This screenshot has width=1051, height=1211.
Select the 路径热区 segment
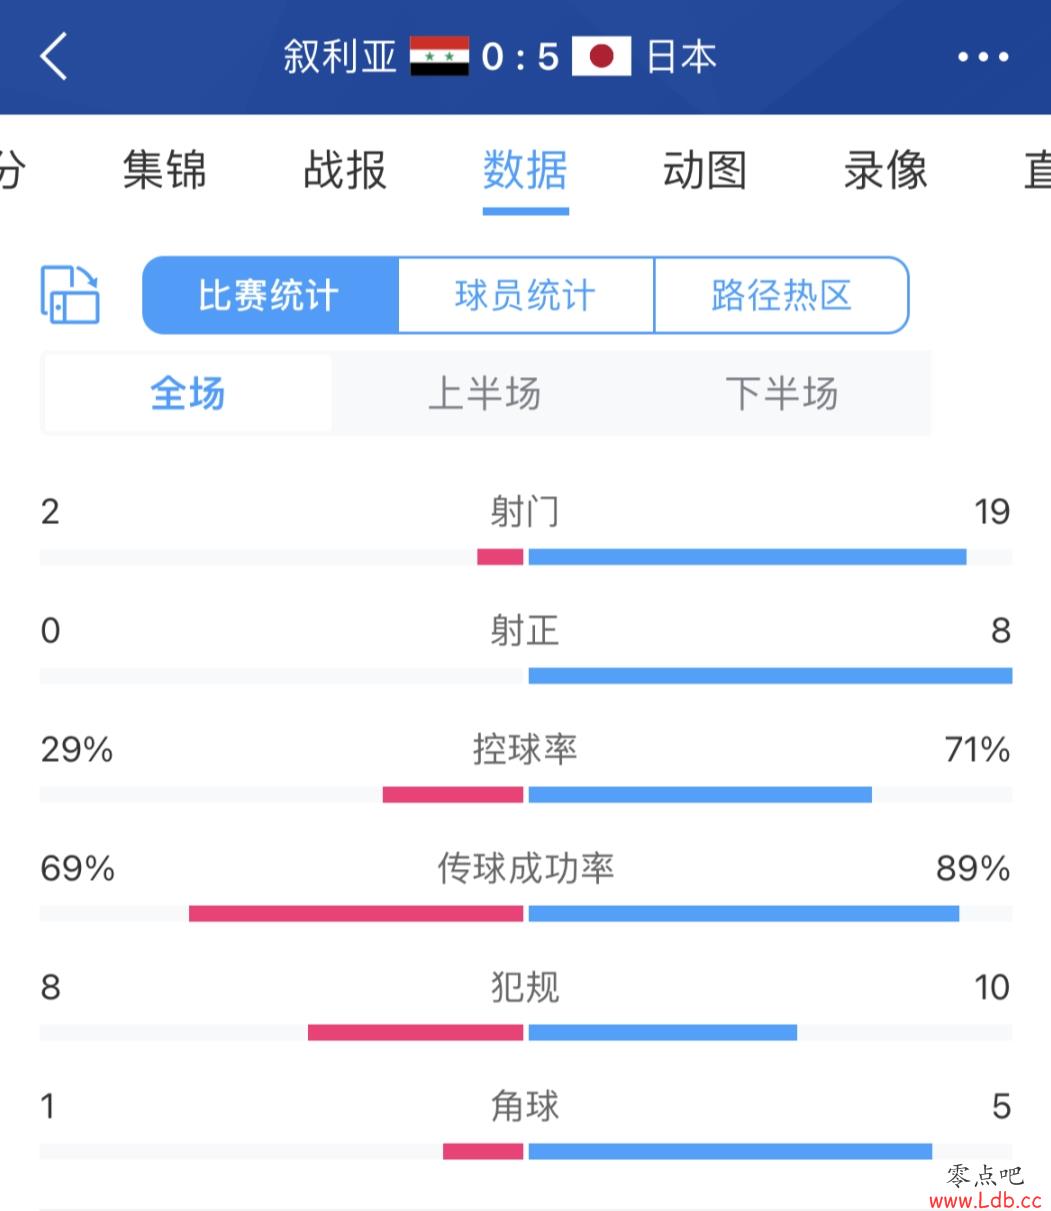point(782,295)
